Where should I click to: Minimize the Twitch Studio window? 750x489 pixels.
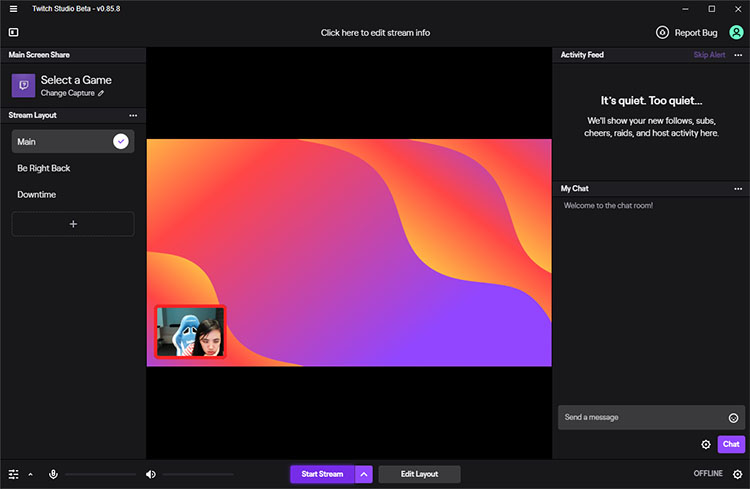(685, 9)
